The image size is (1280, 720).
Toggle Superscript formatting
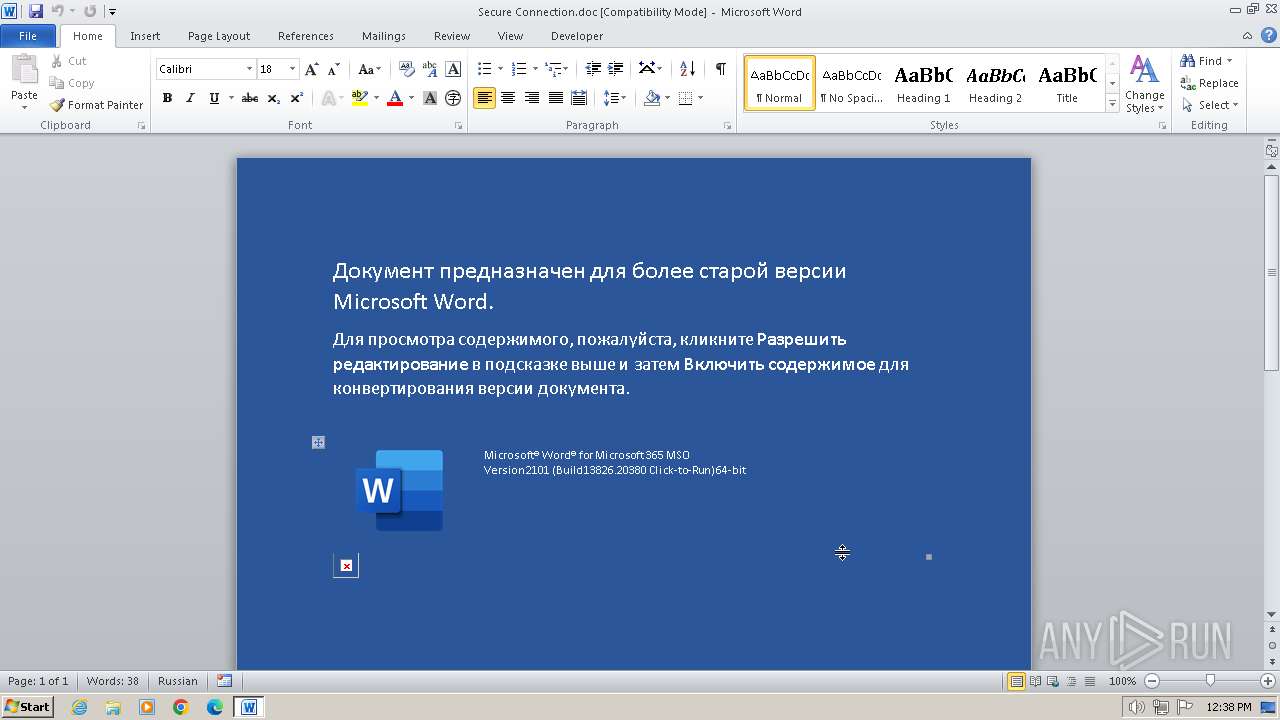[x=297, y=98]
